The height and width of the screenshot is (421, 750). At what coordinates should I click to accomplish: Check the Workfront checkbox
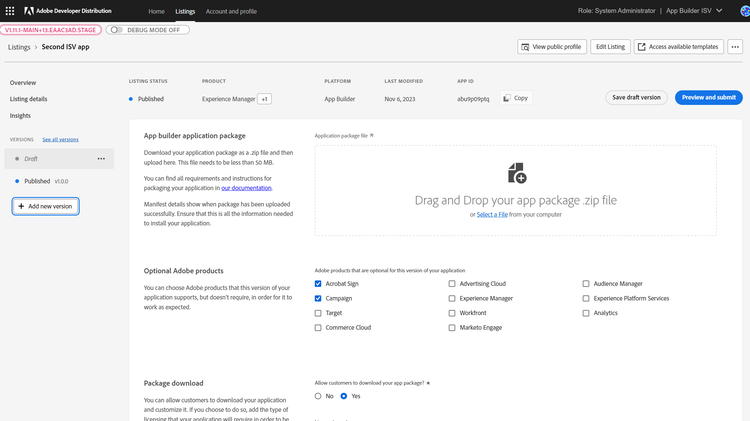coord(452,313)
